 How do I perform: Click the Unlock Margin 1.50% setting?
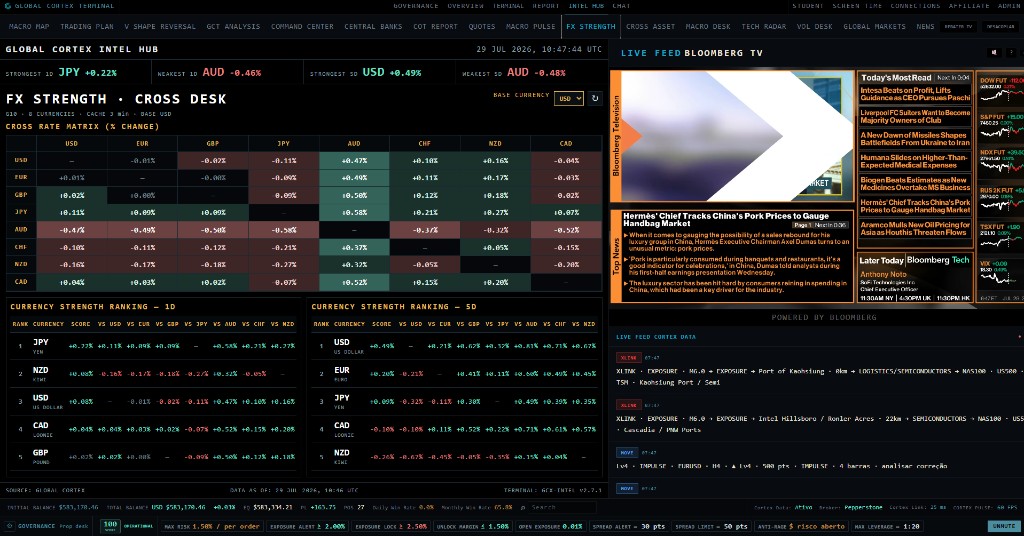point(472,526)
